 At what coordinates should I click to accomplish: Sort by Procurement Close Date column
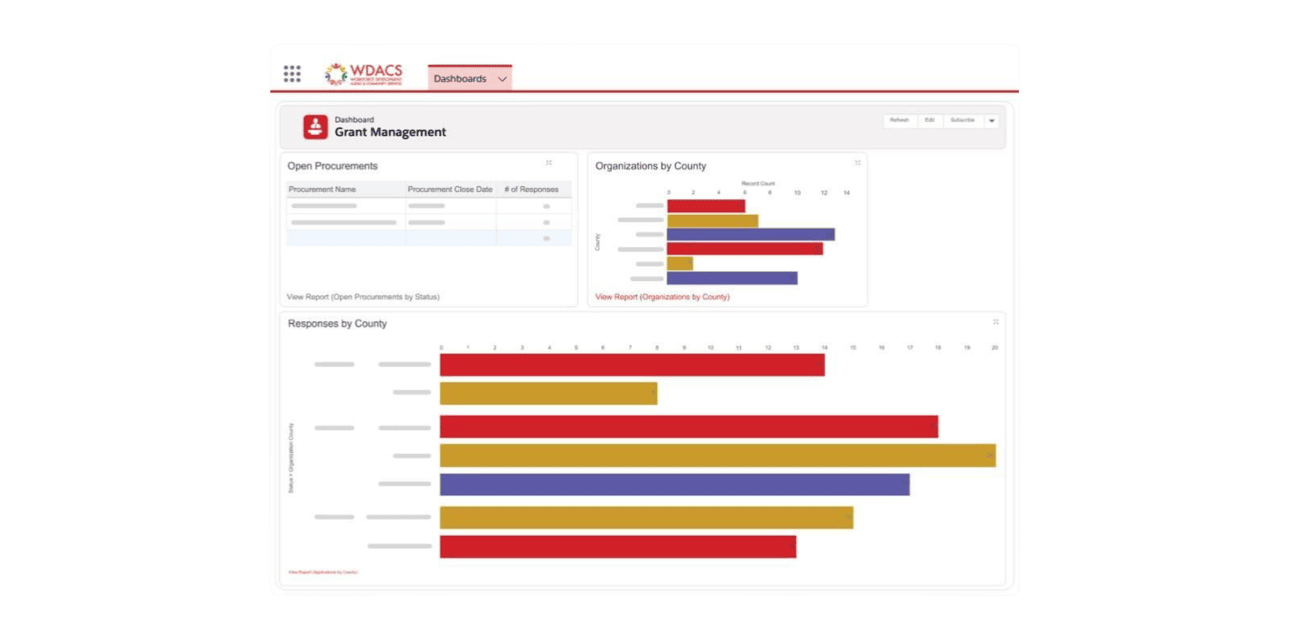(450, 189)
